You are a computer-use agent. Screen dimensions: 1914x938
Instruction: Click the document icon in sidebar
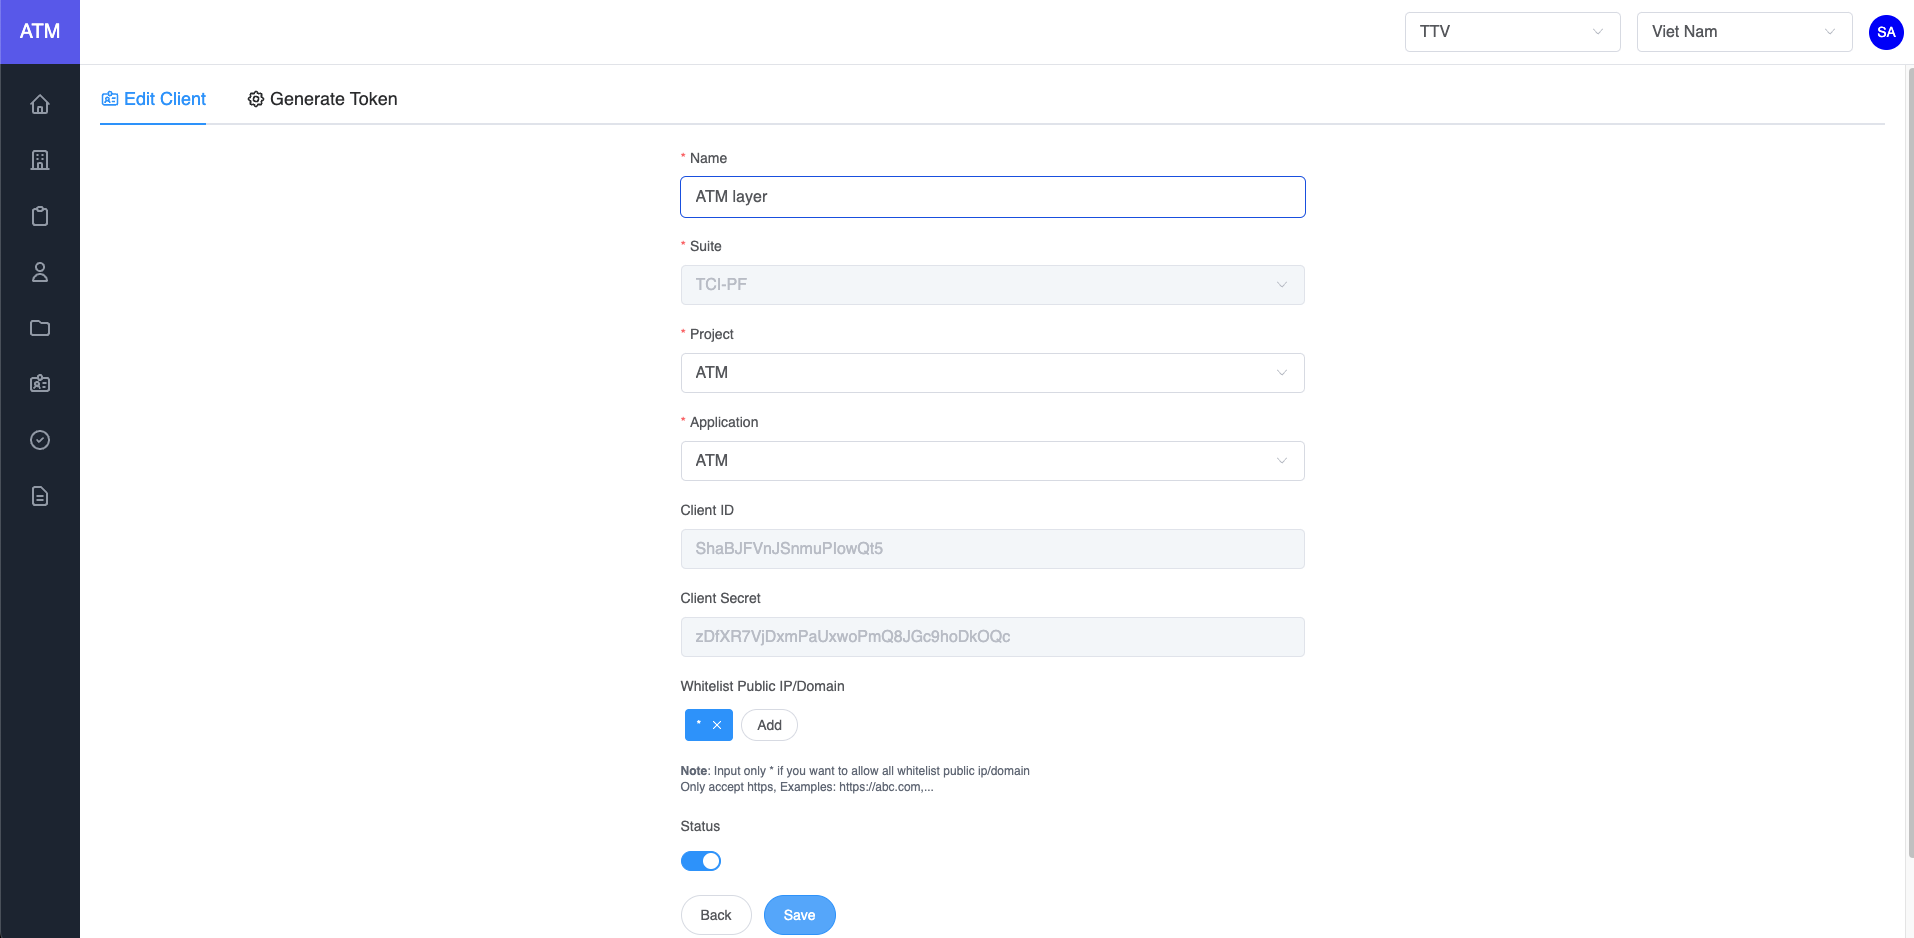(x=40, y=496)
